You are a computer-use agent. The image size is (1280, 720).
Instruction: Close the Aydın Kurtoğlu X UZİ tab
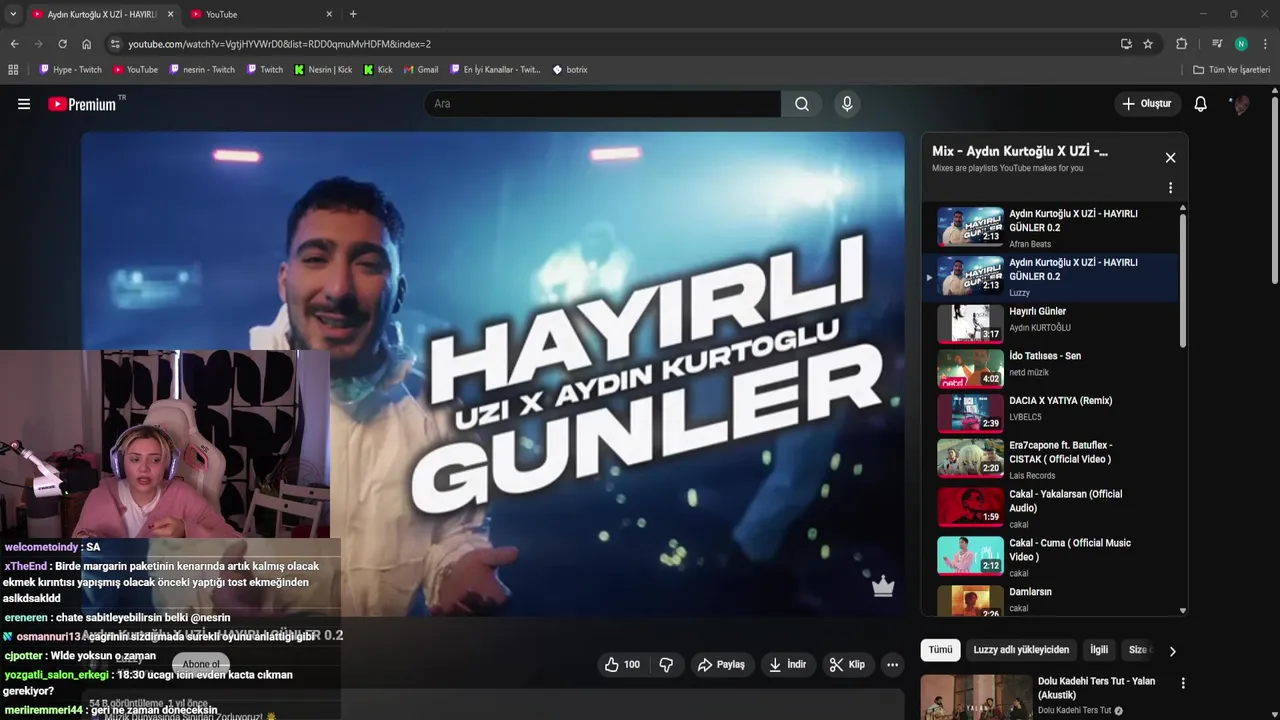(170, 14)
